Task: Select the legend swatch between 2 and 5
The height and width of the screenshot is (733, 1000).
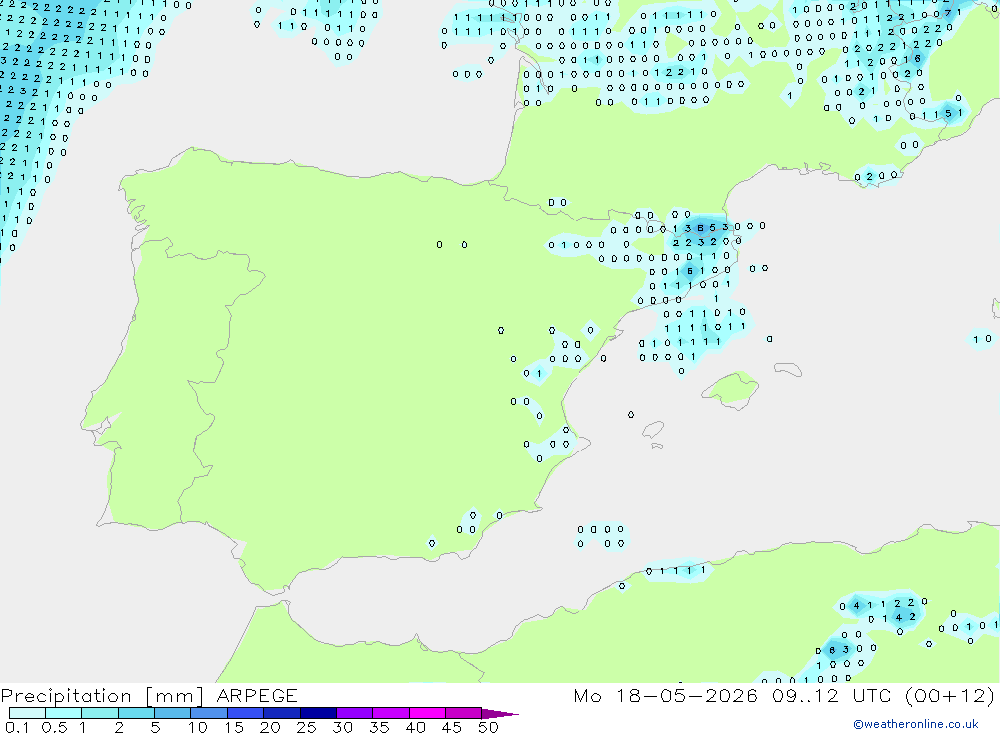Action: click(x=136, y=713)
